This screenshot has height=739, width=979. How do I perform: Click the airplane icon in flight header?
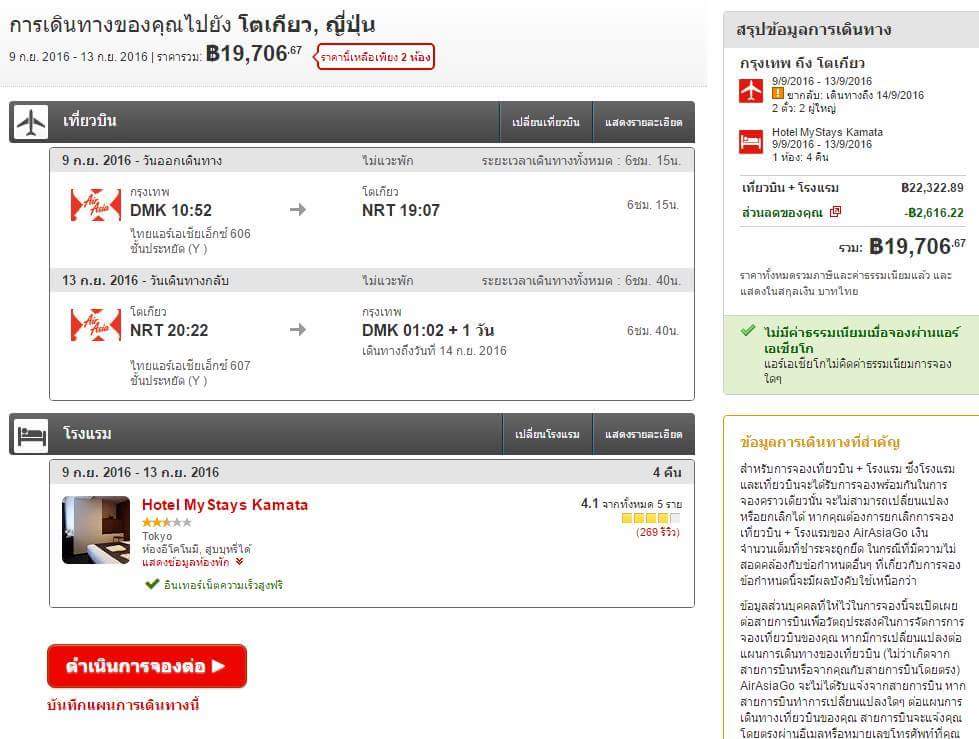31,122
